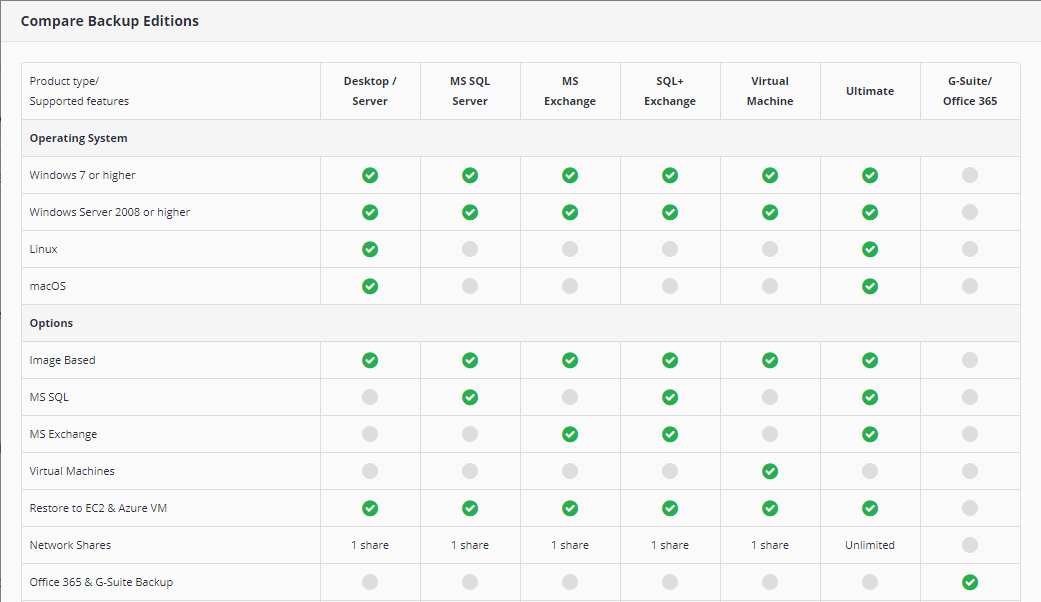Click the Windows Server 2008 or higher label

pos(110,212)
